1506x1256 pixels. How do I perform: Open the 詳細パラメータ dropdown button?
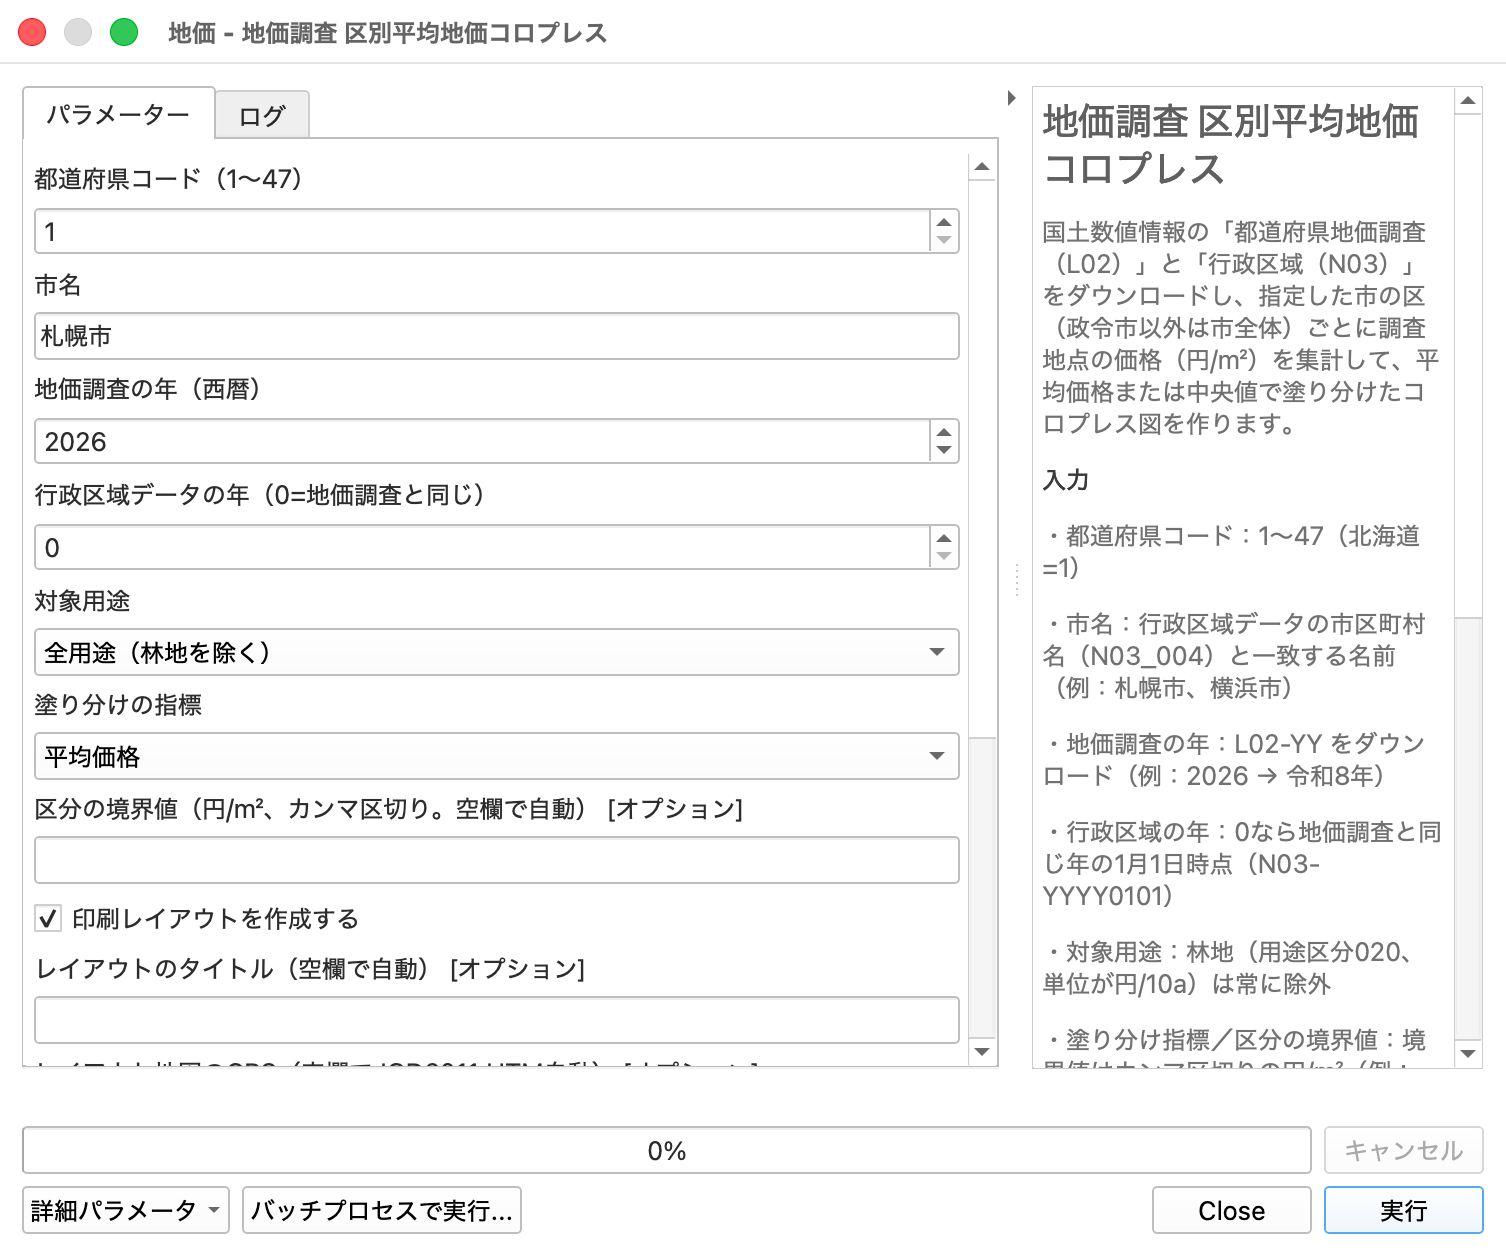[x=126, y=1210]
